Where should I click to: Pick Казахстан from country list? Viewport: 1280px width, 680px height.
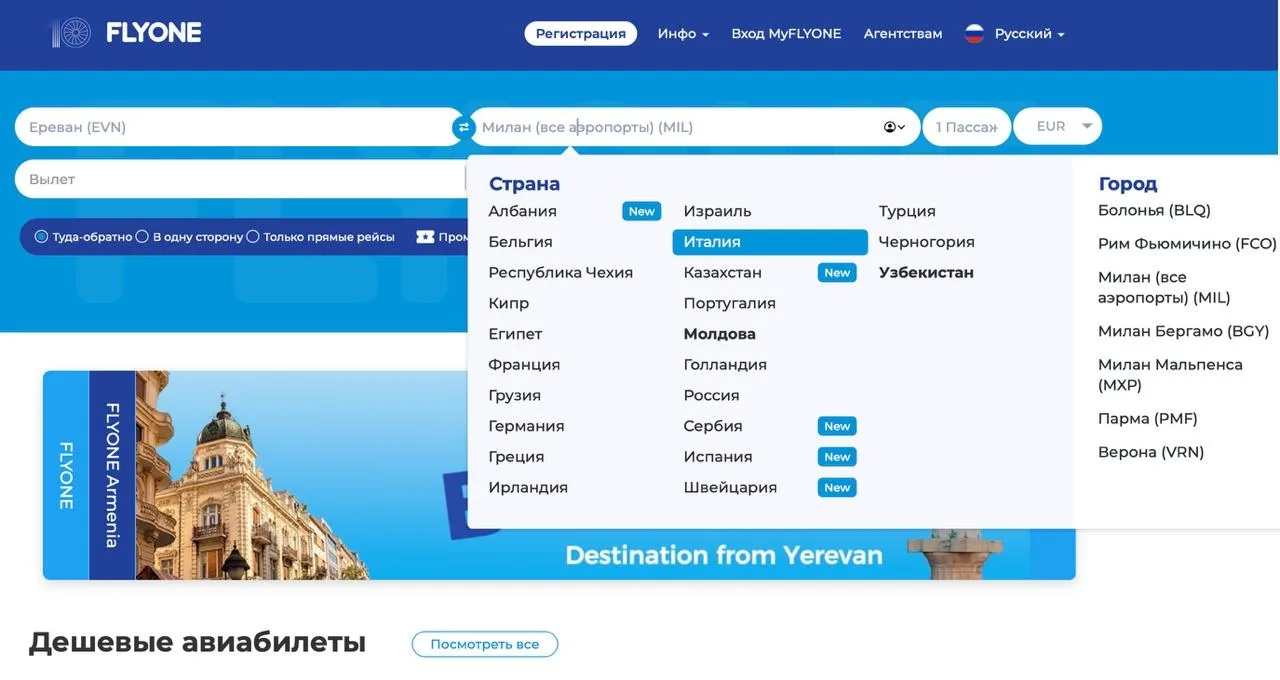722,273
